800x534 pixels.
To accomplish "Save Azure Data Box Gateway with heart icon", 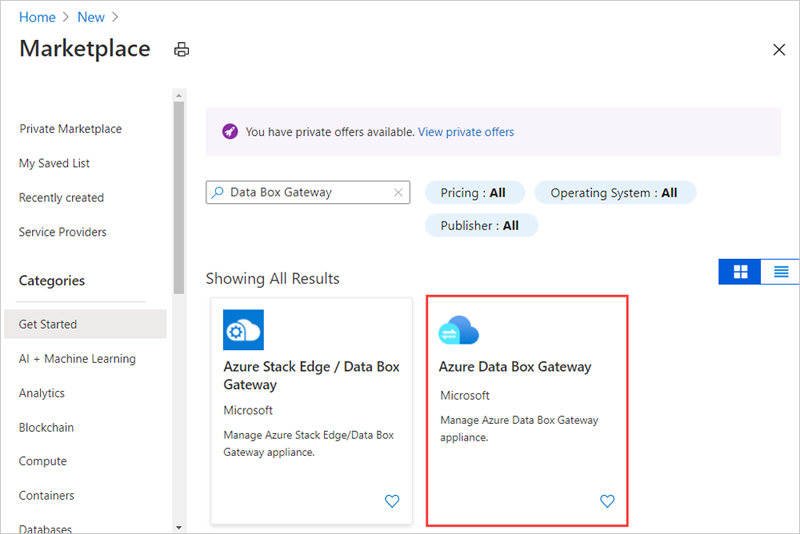I will click(607, 501).
